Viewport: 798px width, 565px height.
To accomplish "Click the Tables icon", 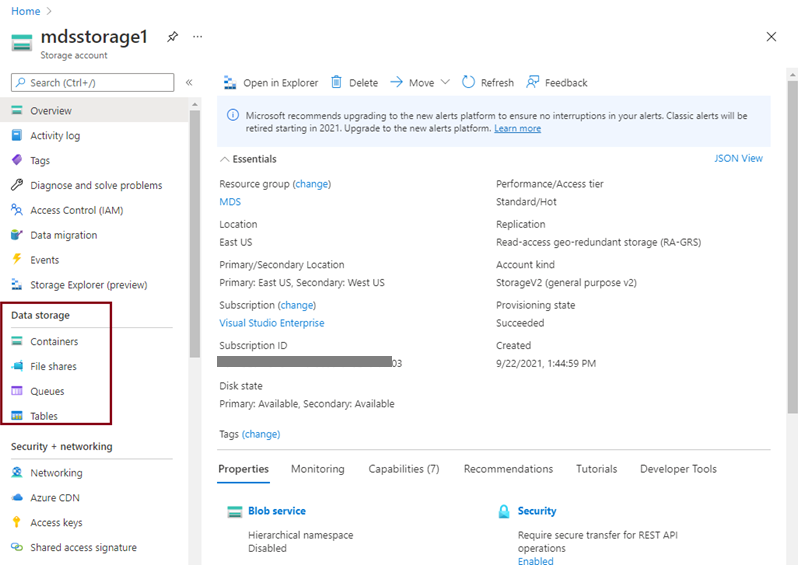I will (17, 415).
